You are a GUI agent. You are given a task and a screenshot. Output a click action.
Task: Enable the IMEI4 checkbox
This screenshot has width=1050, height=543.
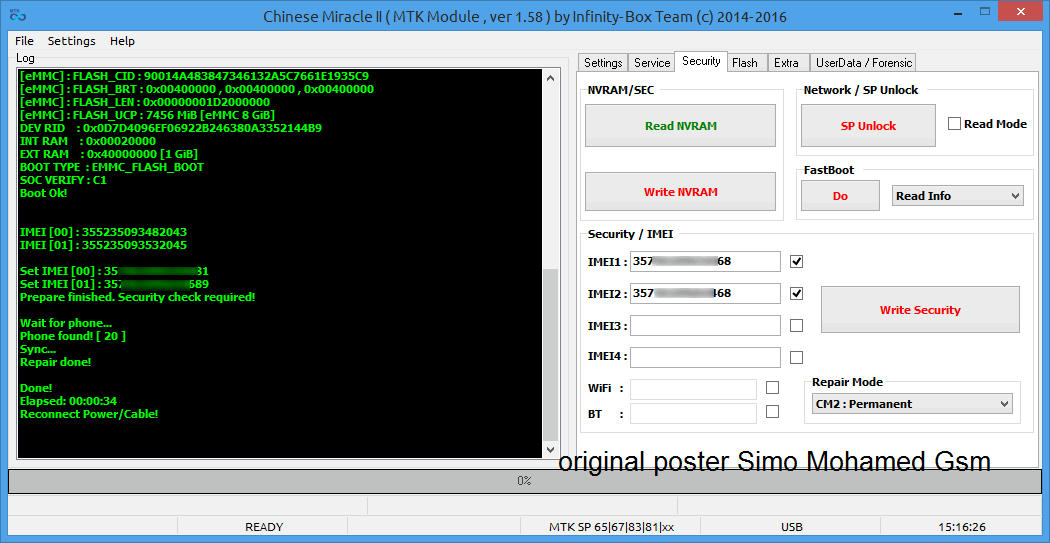point(796,357)
